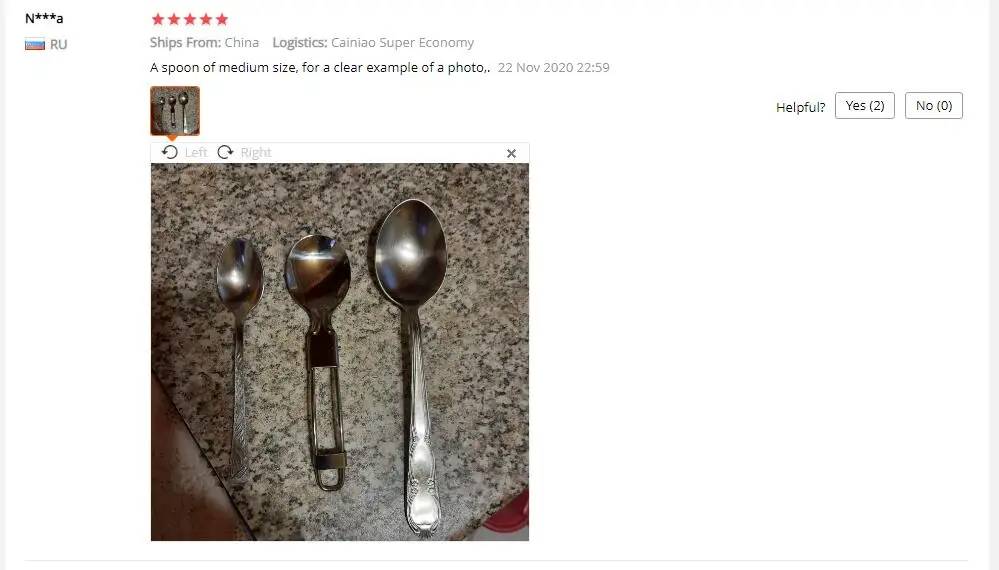Click the review text about medium spoon

coord(320,68)
